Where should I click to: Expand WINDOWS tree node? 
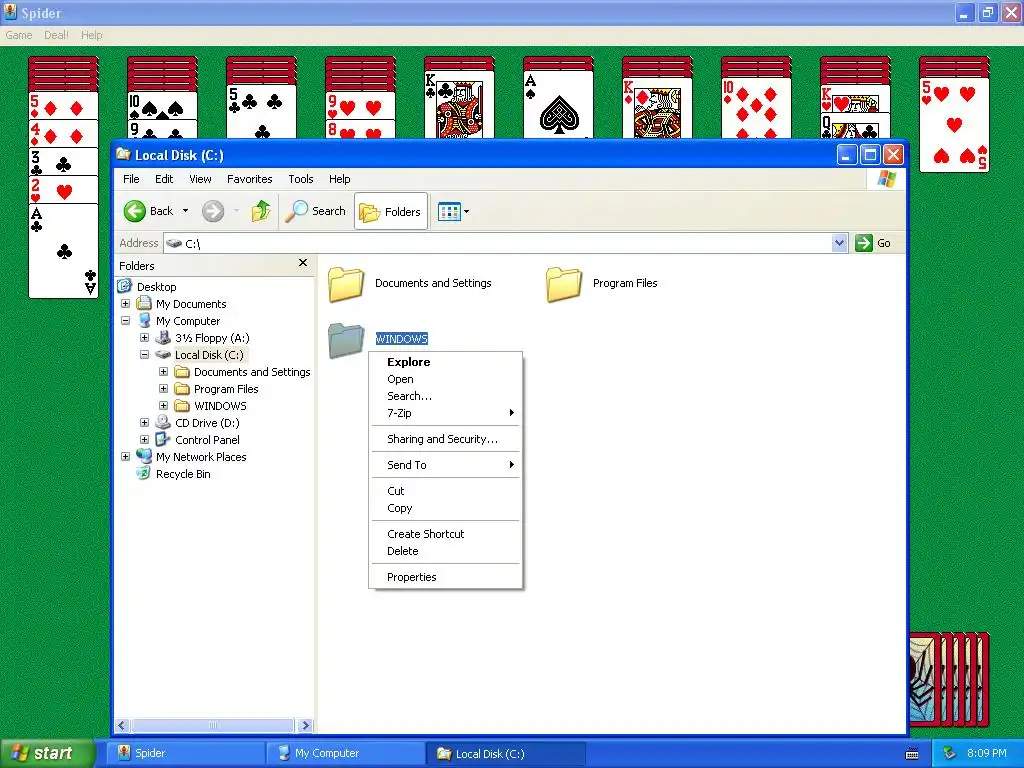tap(163, 406)
